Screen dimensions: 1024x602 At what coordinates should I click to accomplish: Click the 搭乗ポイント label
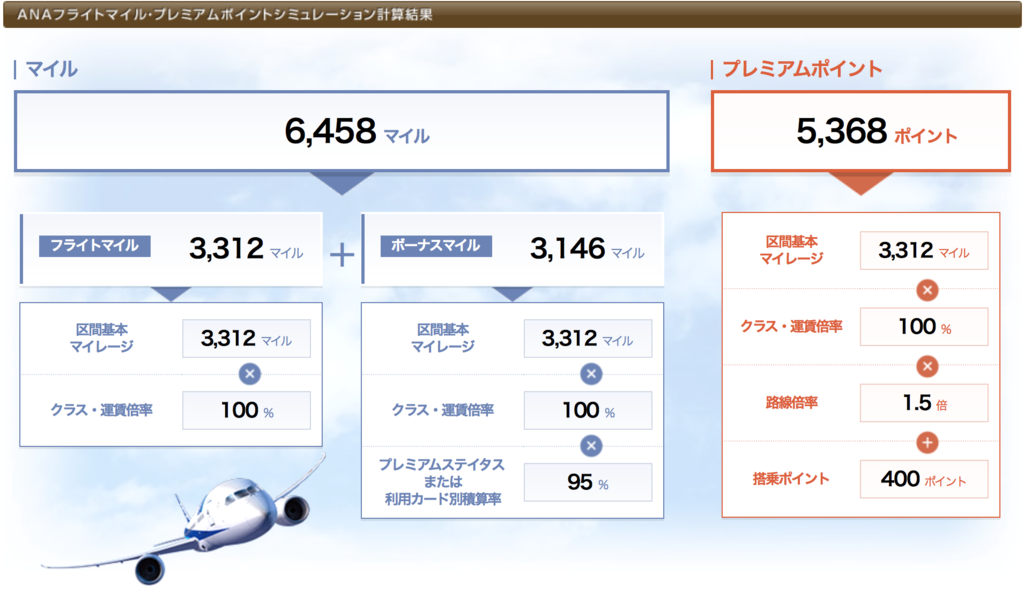coord(792,479)
